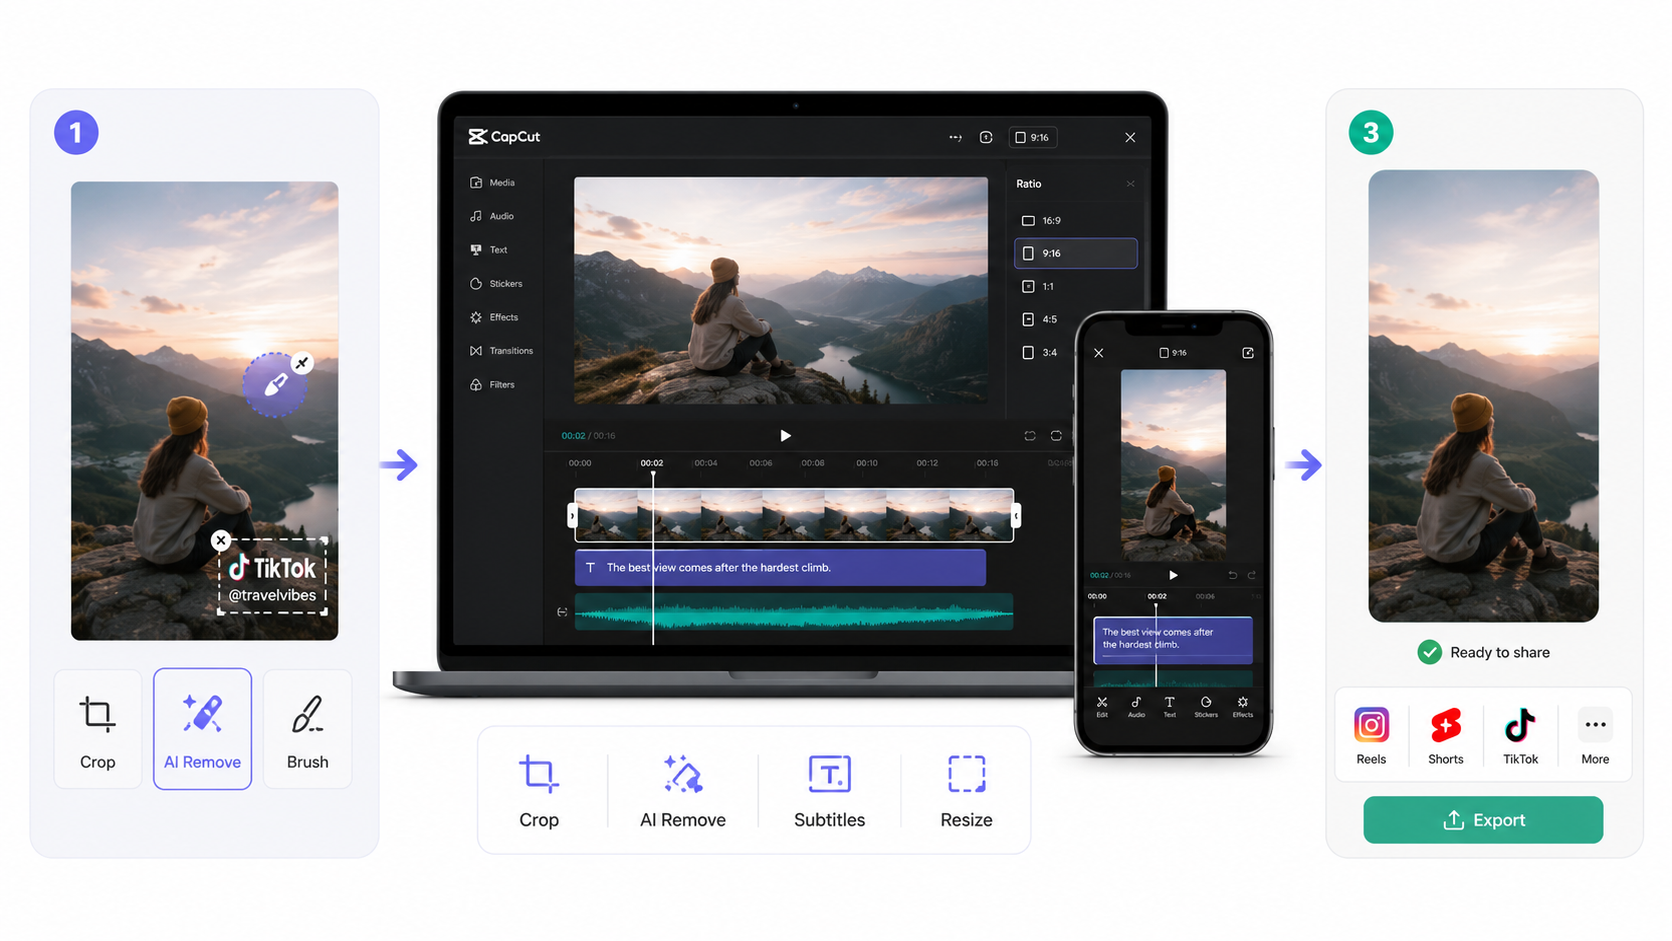This screenshot has height=941, width=1672.
Task: Open the more options dots in CapCut header
Action: tap(955, 138)
